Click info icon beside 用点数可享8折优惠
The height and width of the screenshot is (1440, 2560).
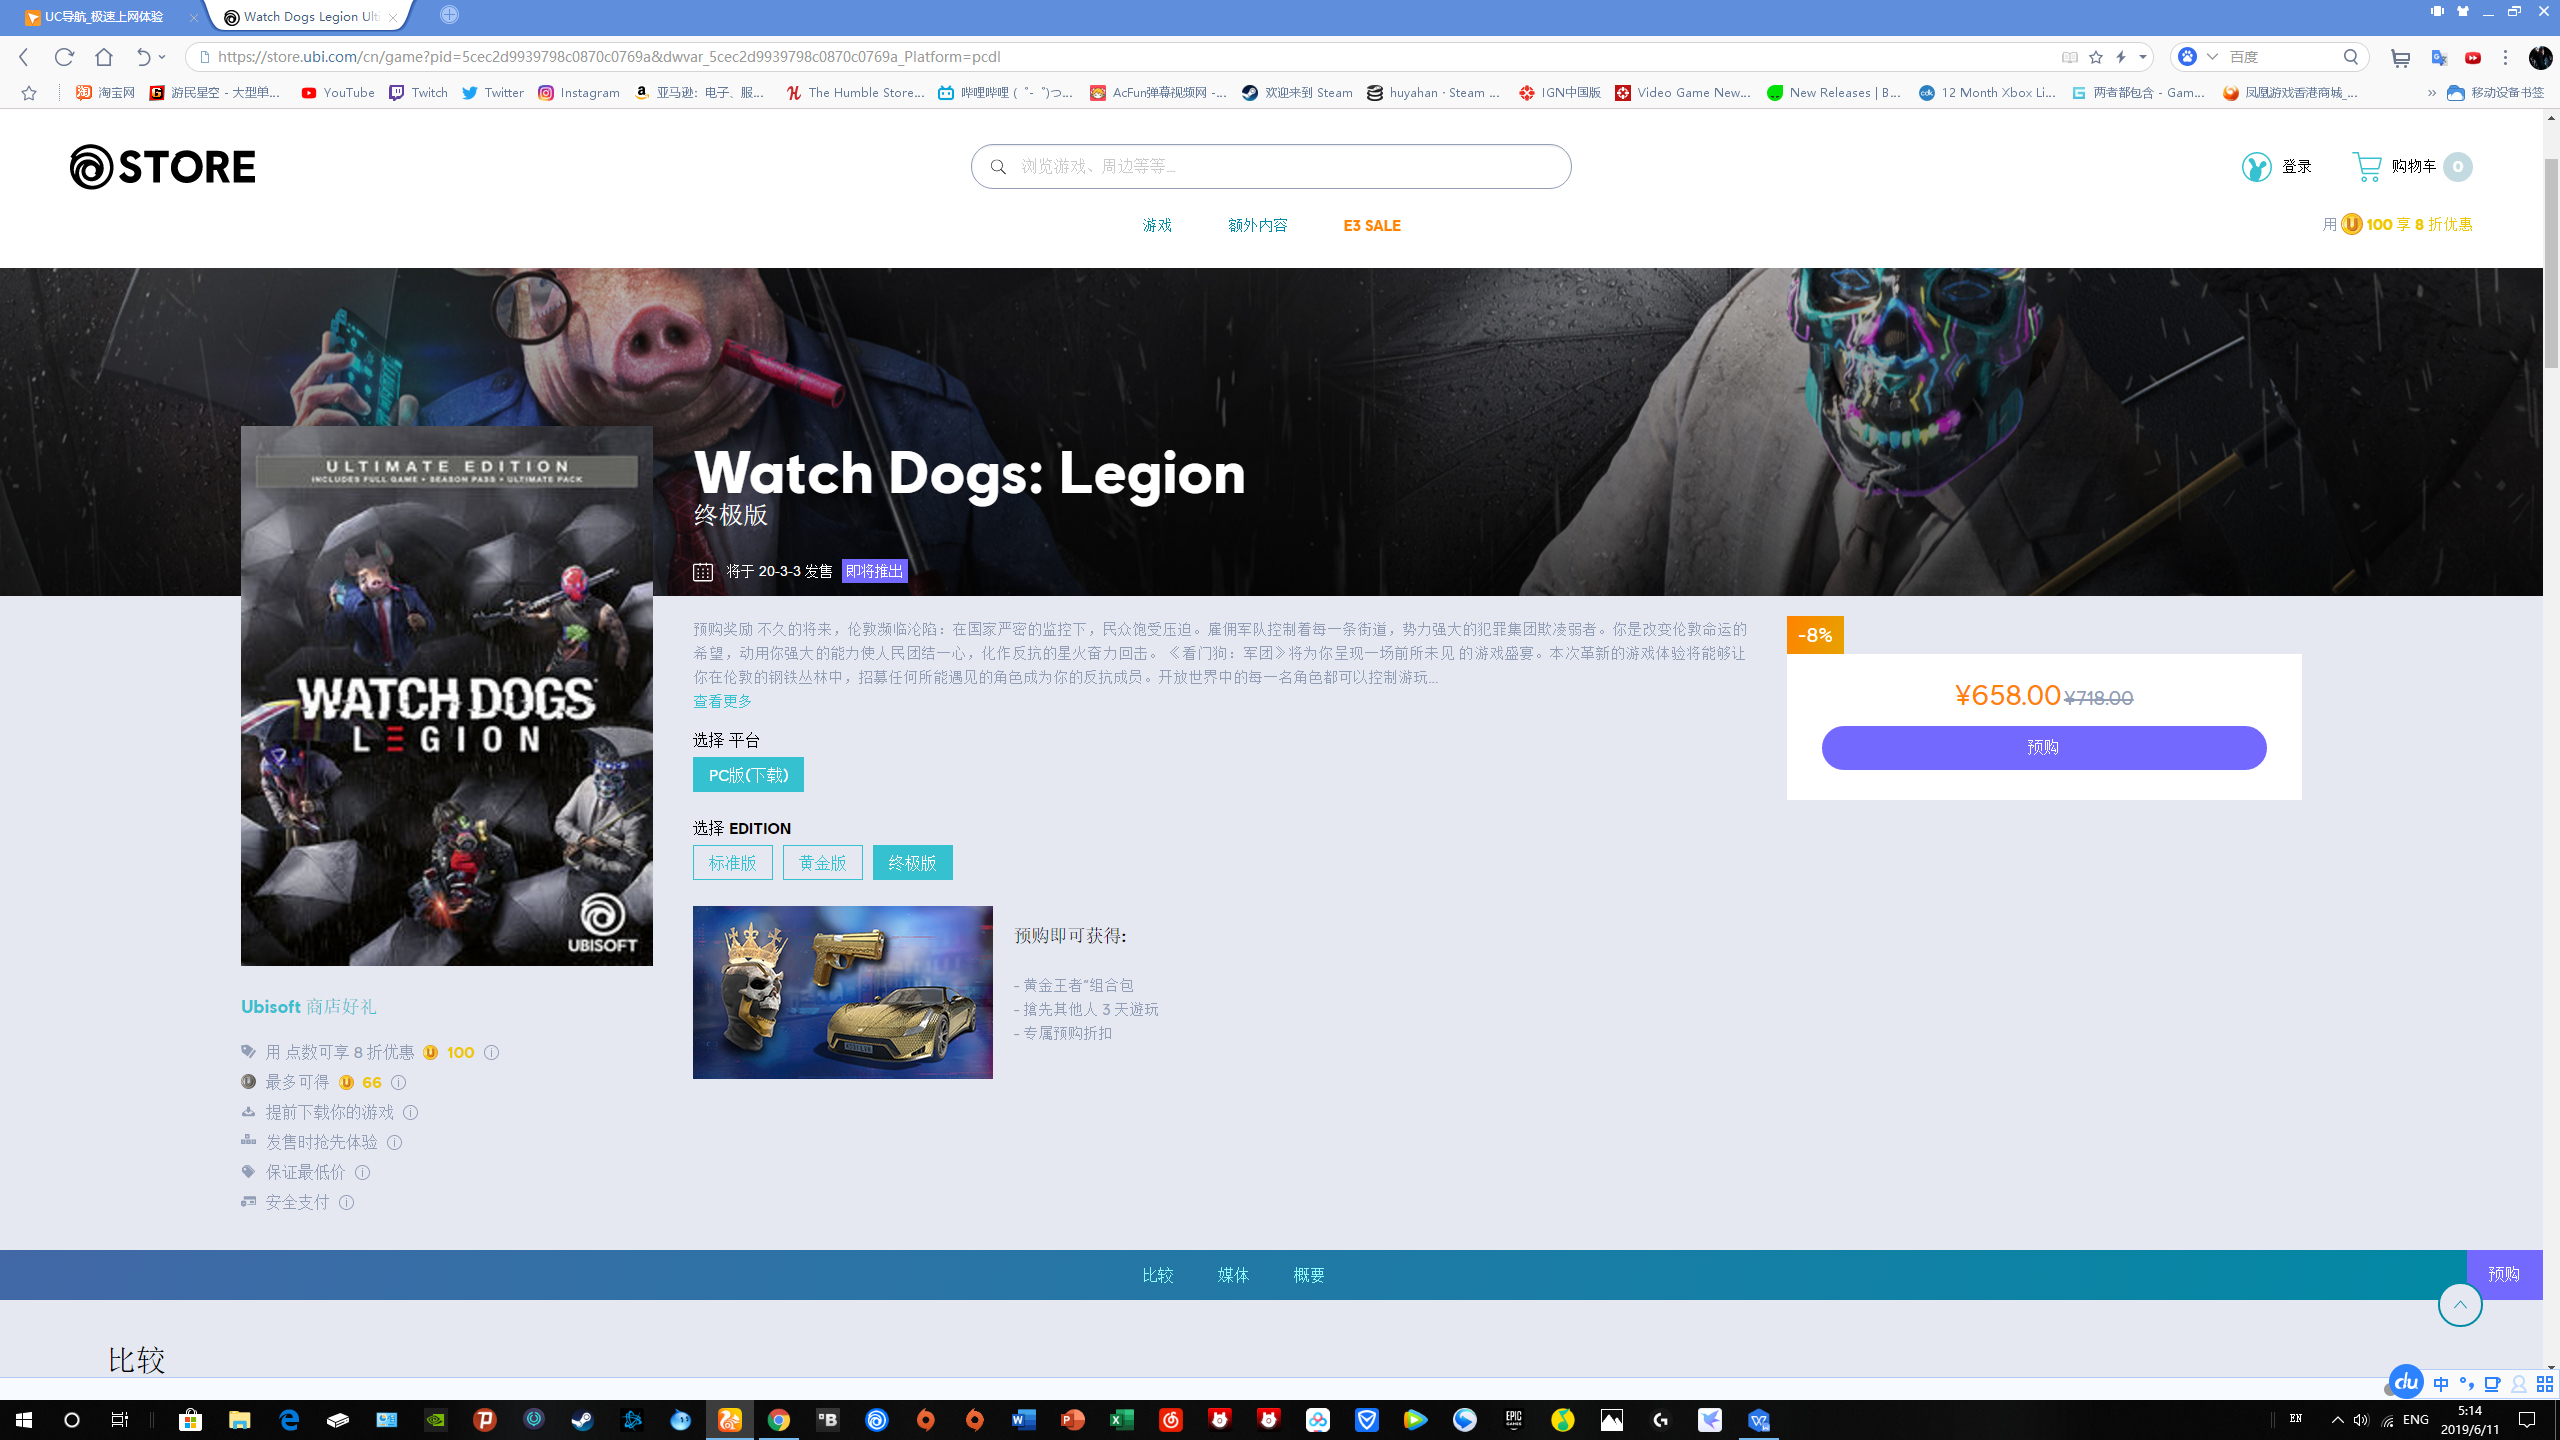click(x=491, y=1052)
